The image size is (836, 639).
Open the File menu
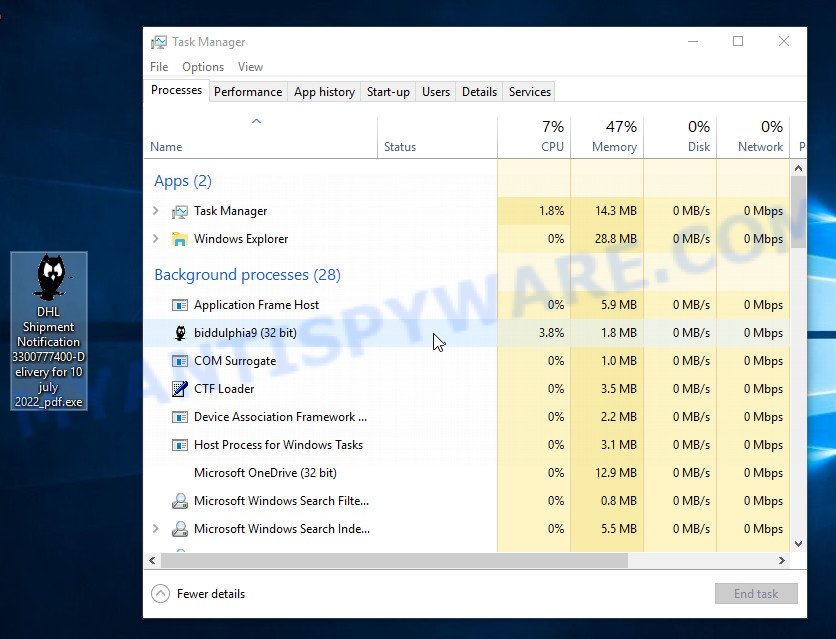[x=159, y=67]
